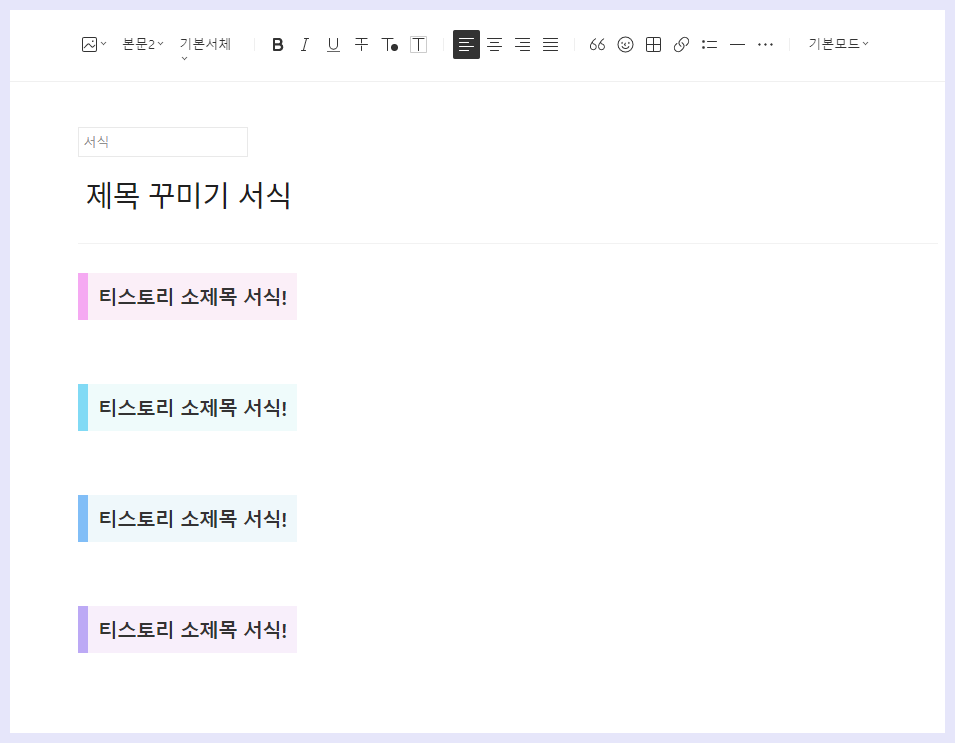Click the 서식 category input field
Screen dimensions: 955x743
(x=163, y=142)
